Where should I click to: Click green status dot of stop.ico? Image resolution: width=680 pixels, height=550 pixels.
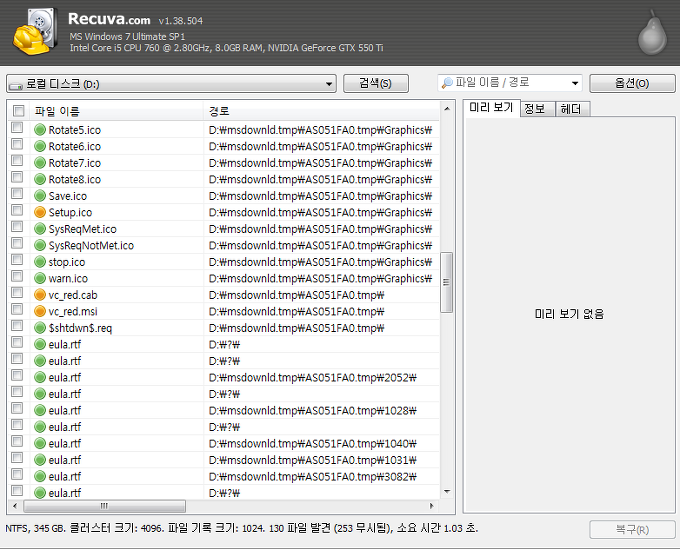pyautogui.click(x=40, y=262)
